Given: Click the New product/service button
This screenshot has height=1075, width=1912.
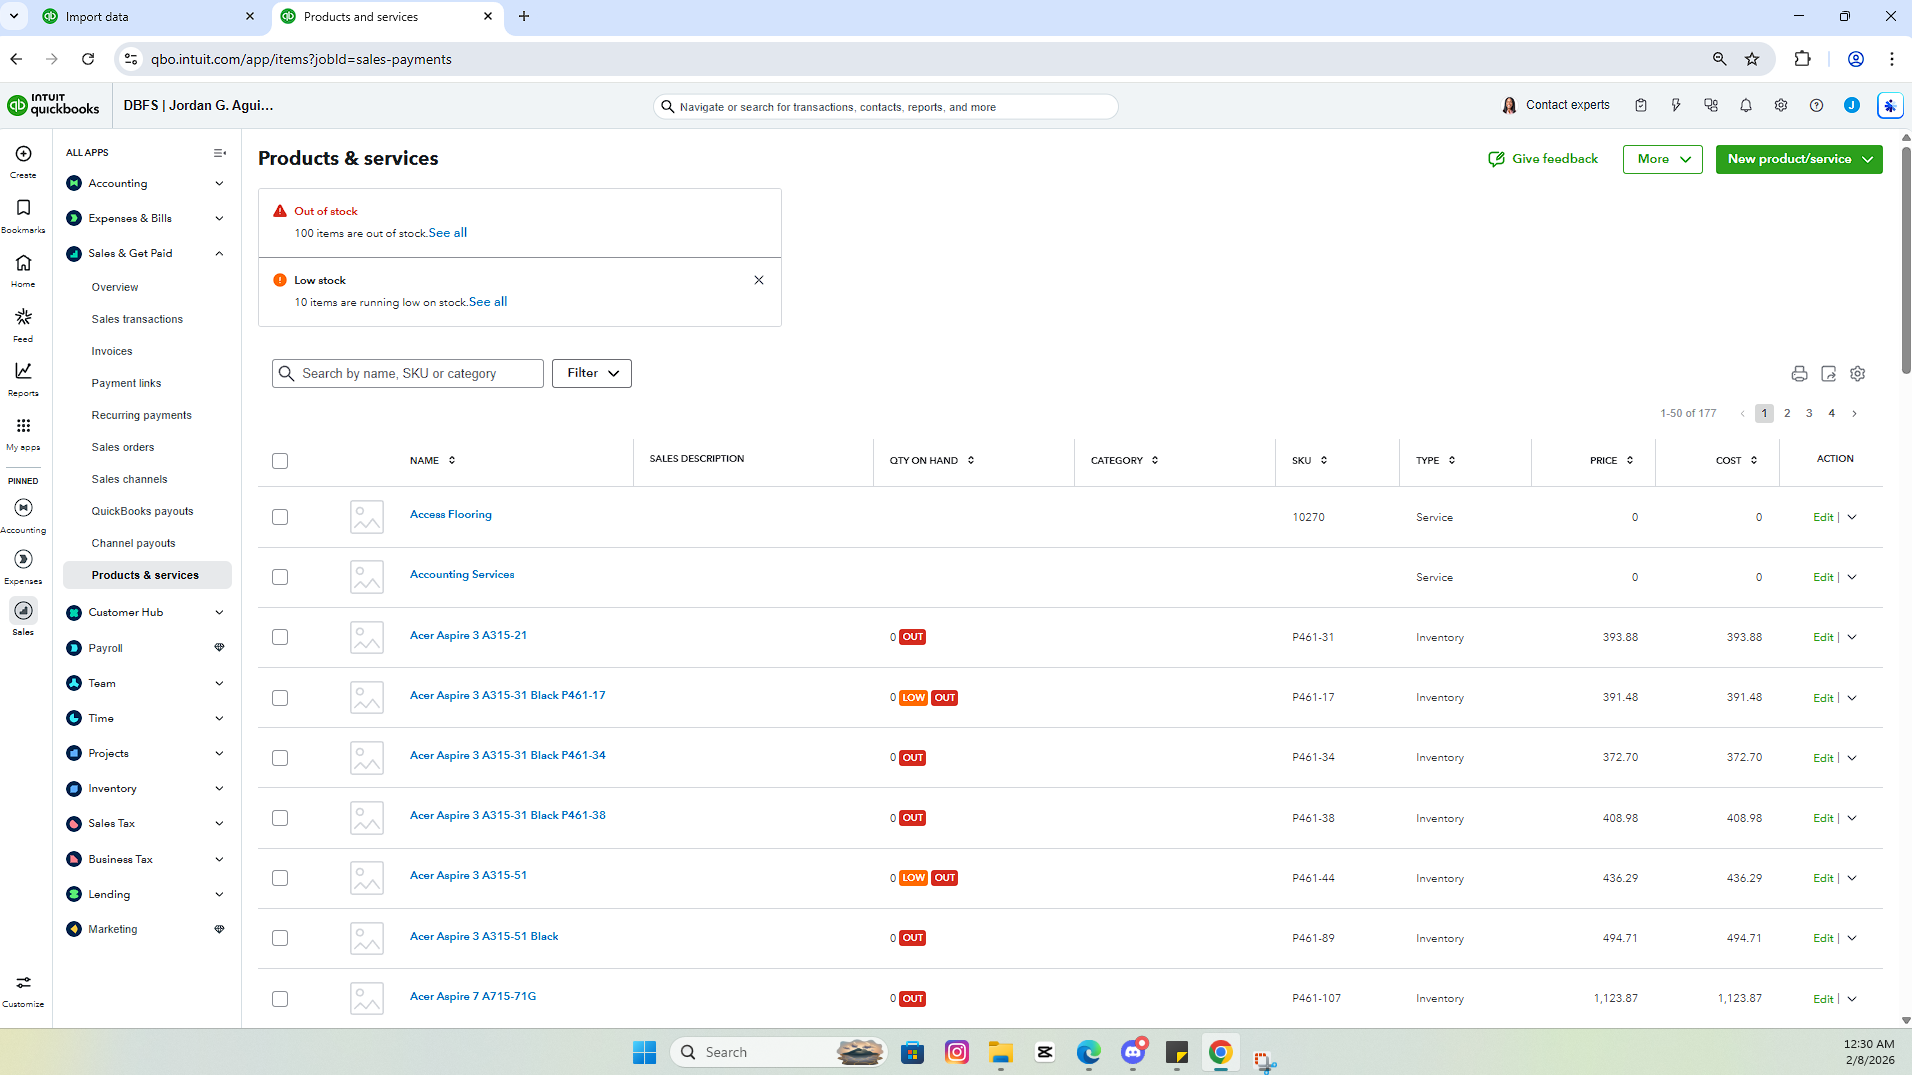Looking at the screenshot, I should click(x=1799, y=159).
